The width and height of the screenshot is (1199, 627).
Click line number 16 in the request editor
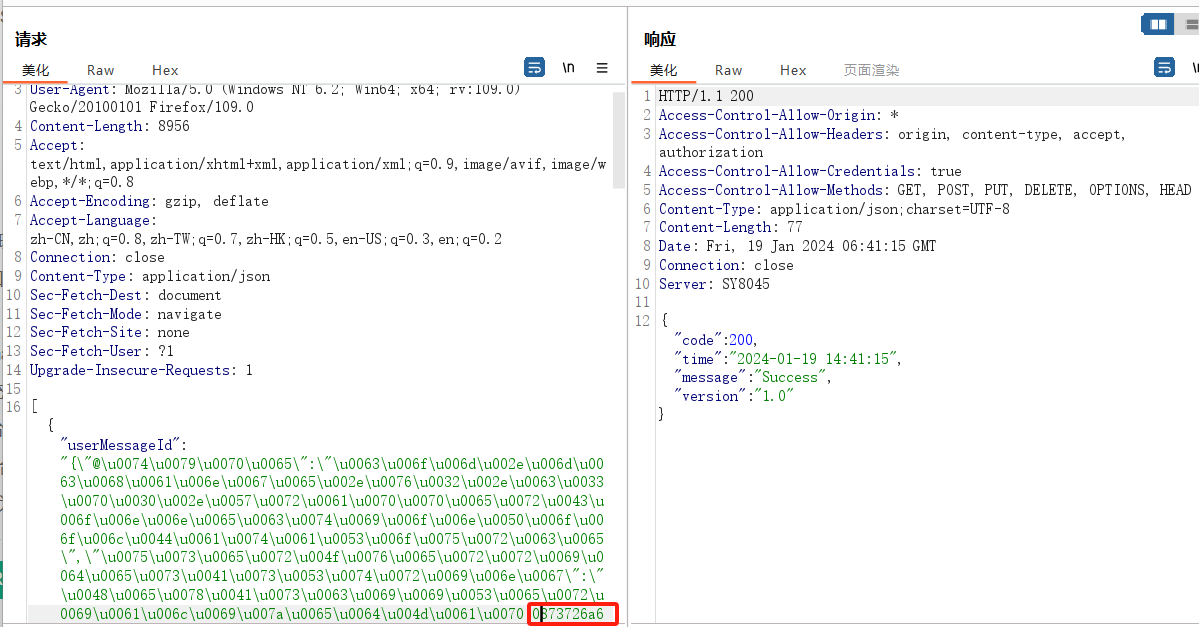[x=16, y=406]
